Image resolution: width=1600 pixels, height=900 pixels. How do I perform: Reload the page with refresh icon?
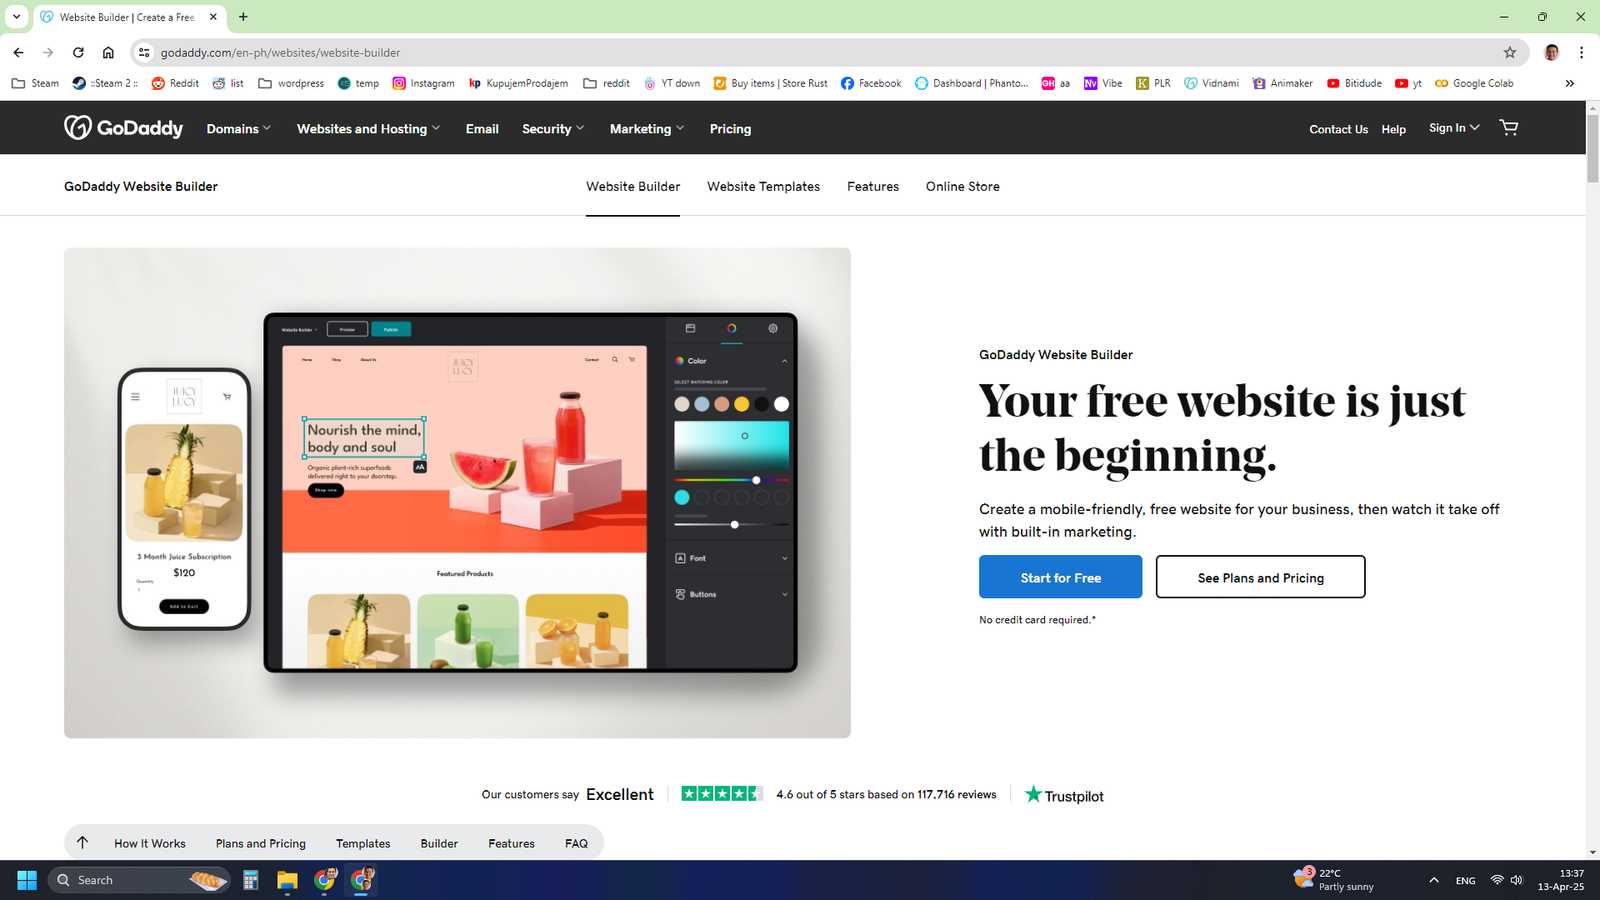tap(78, 52)
